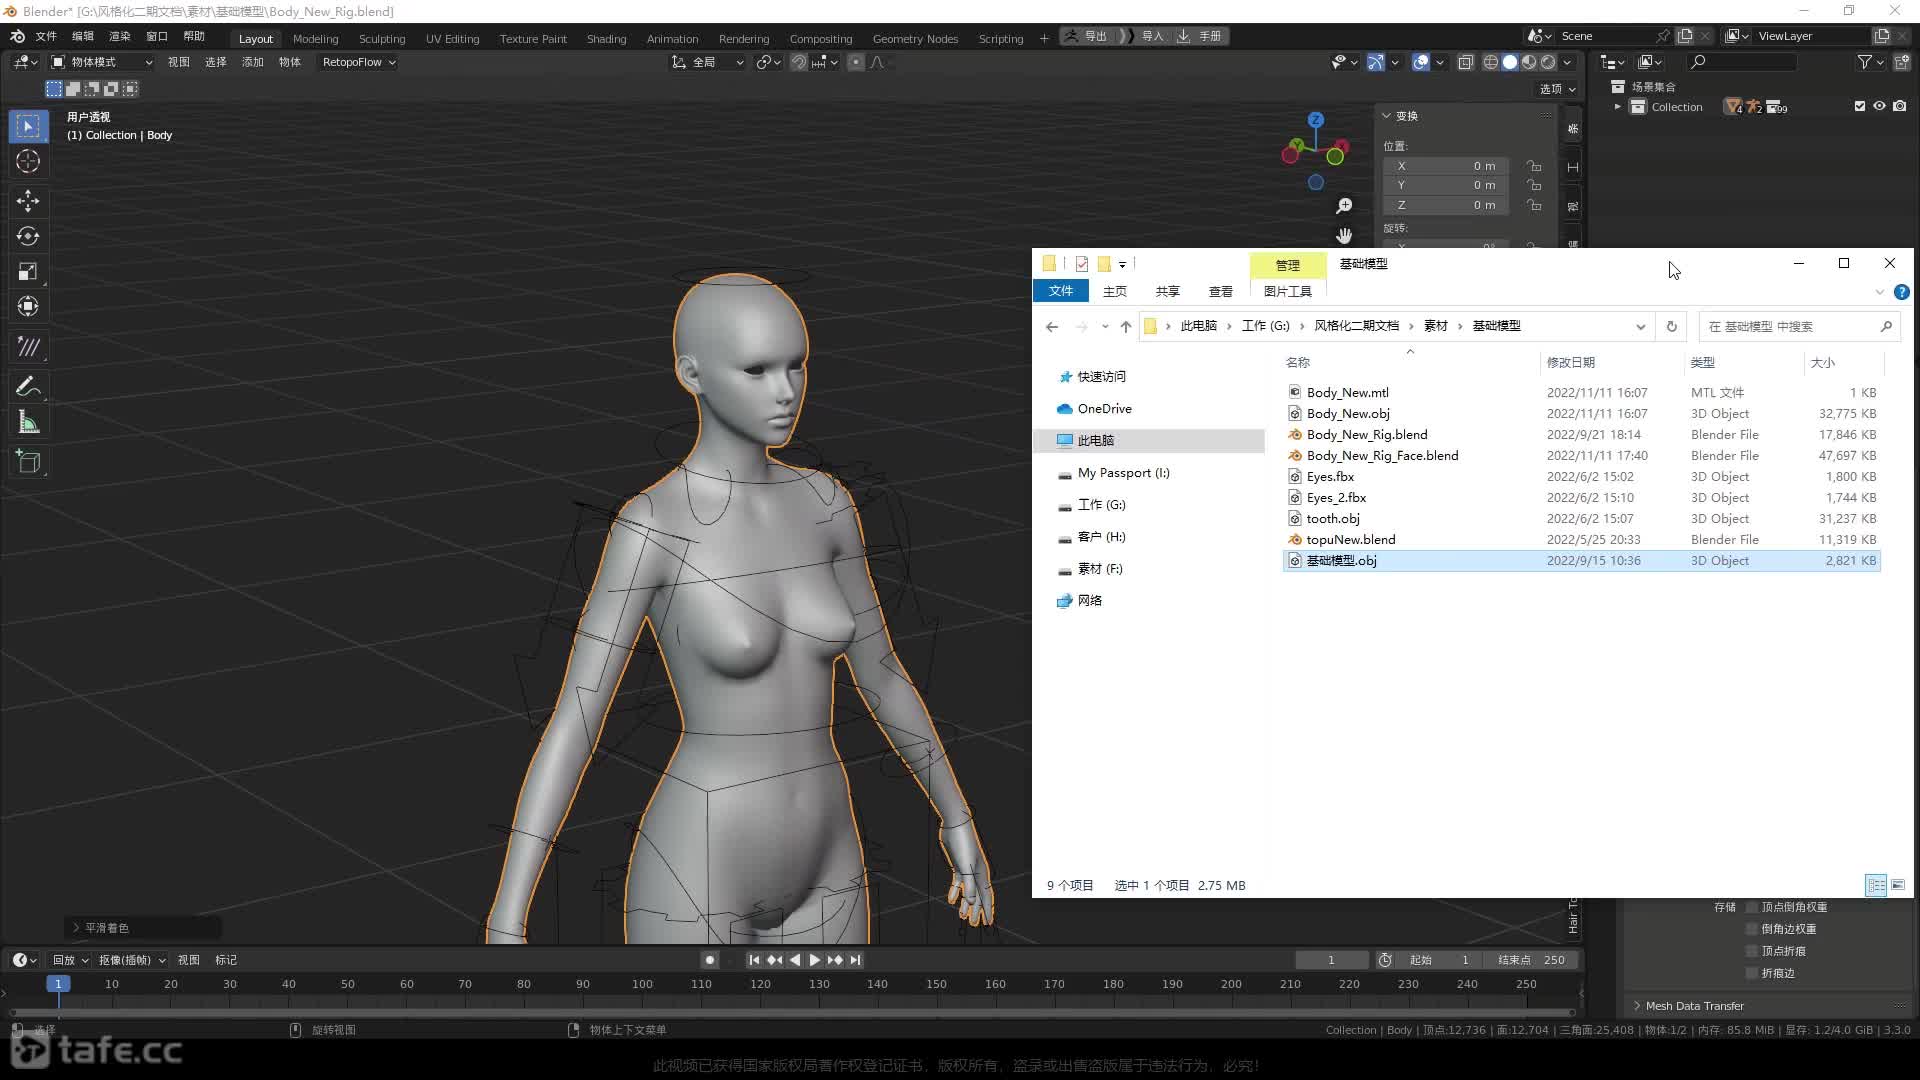The width and height of the screenshot is (1920, 1080).
Task: Toggle proportional editing in header
Action: [855, 62]
